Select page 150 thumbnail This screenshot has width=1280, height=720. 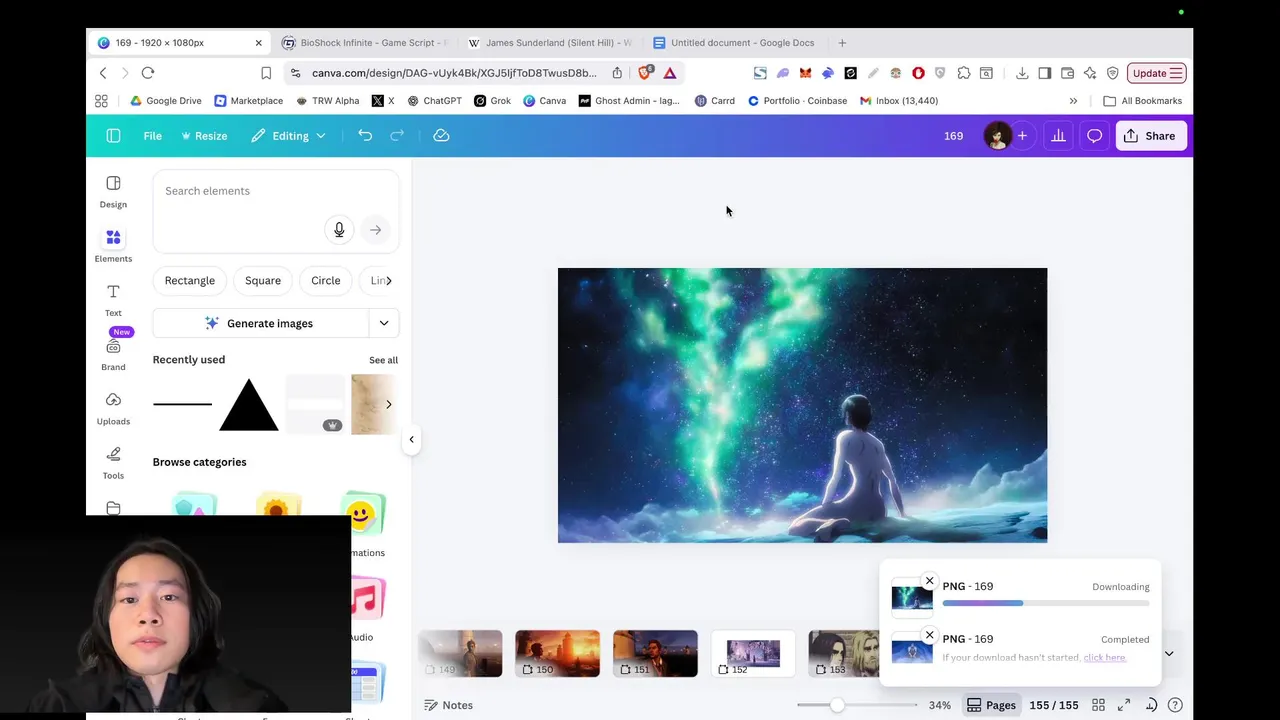point(557,654)
